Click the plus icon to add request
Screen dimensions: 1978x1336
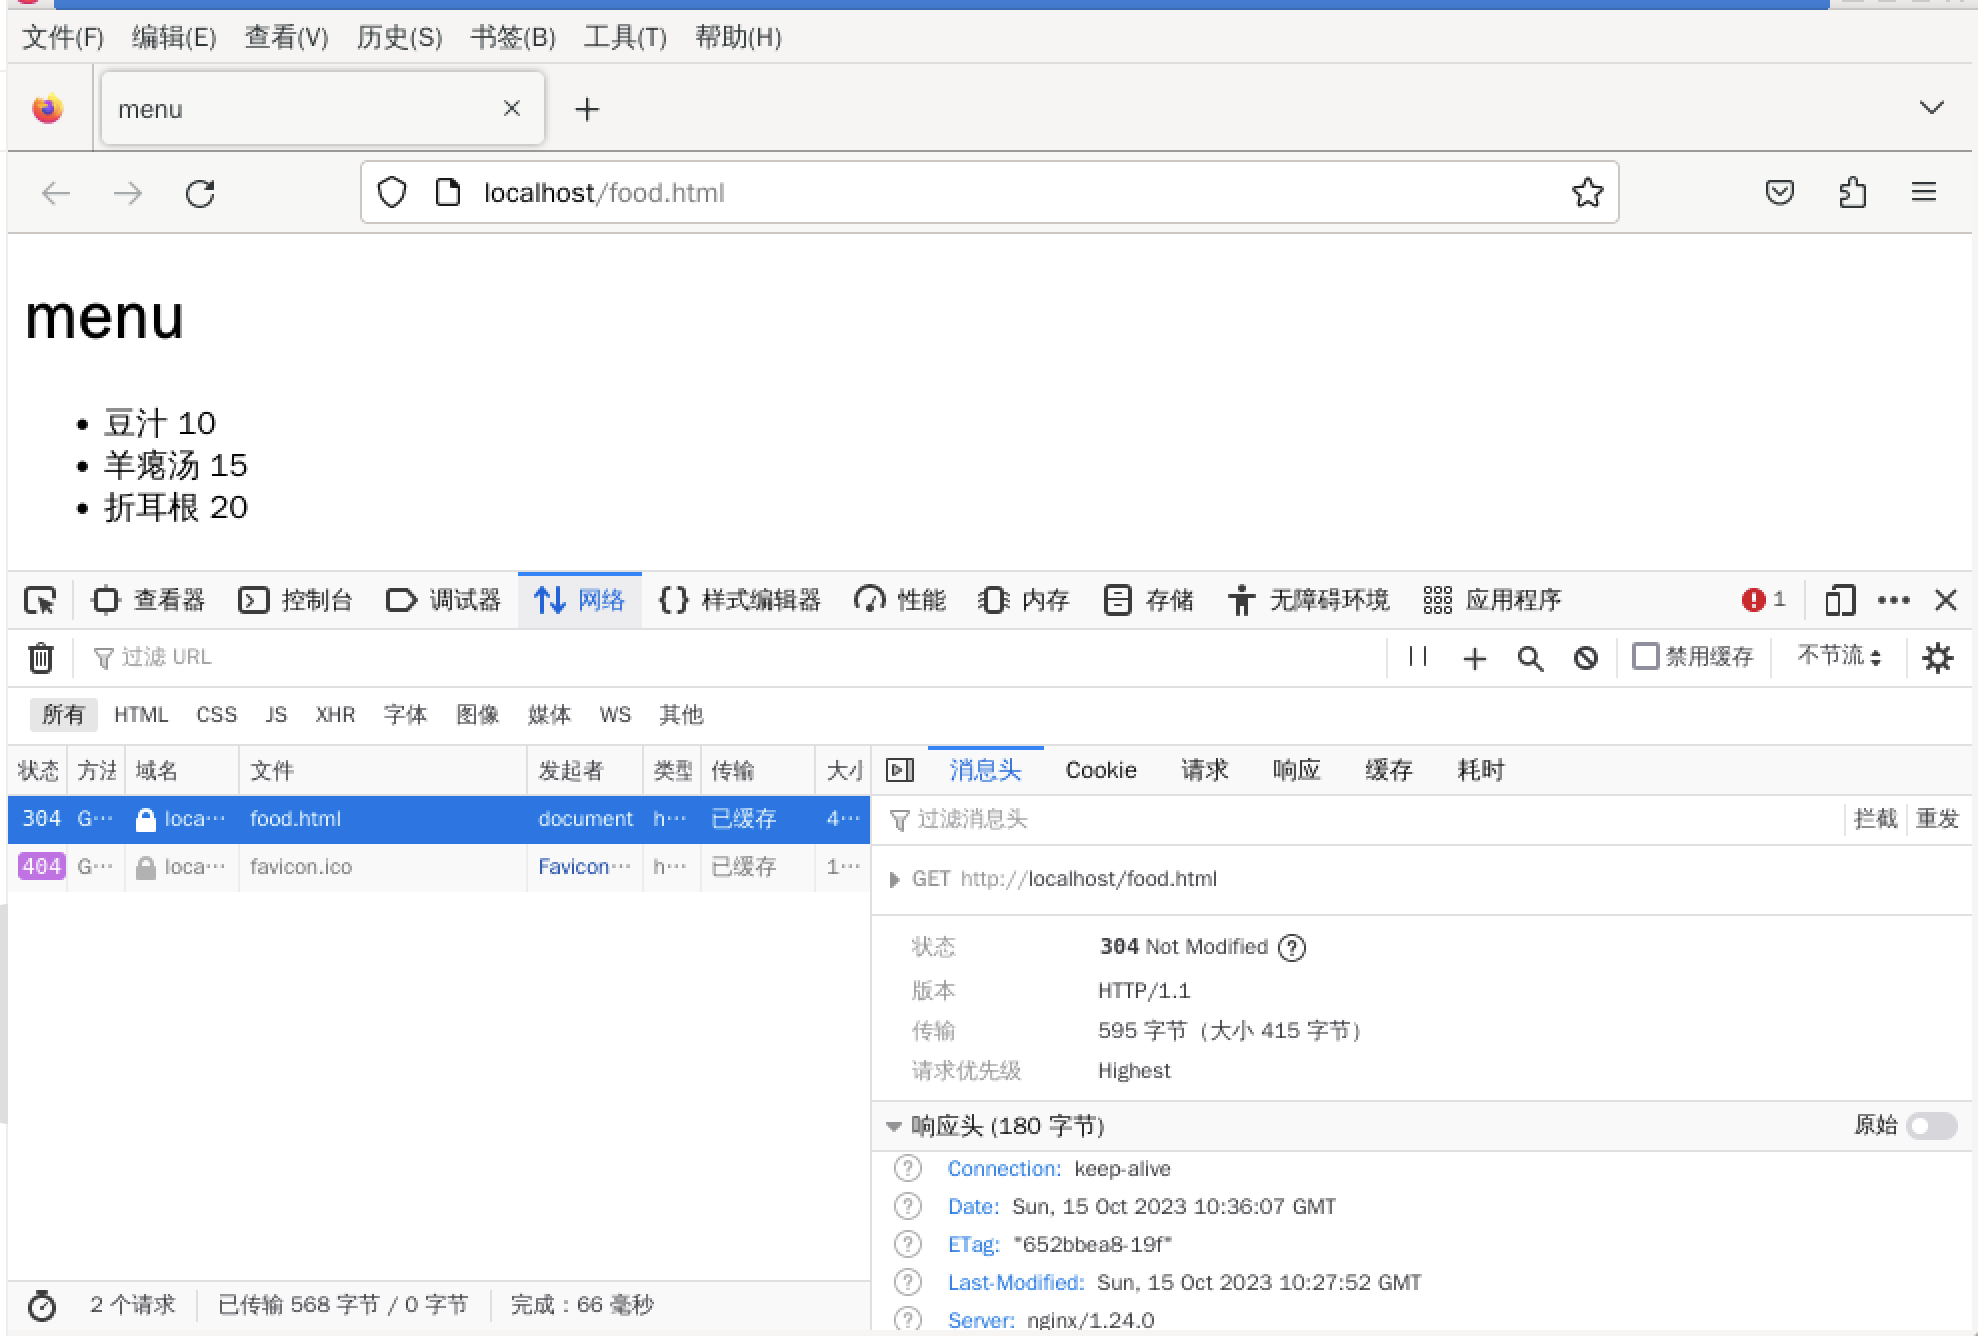(x=1474, y=658)
